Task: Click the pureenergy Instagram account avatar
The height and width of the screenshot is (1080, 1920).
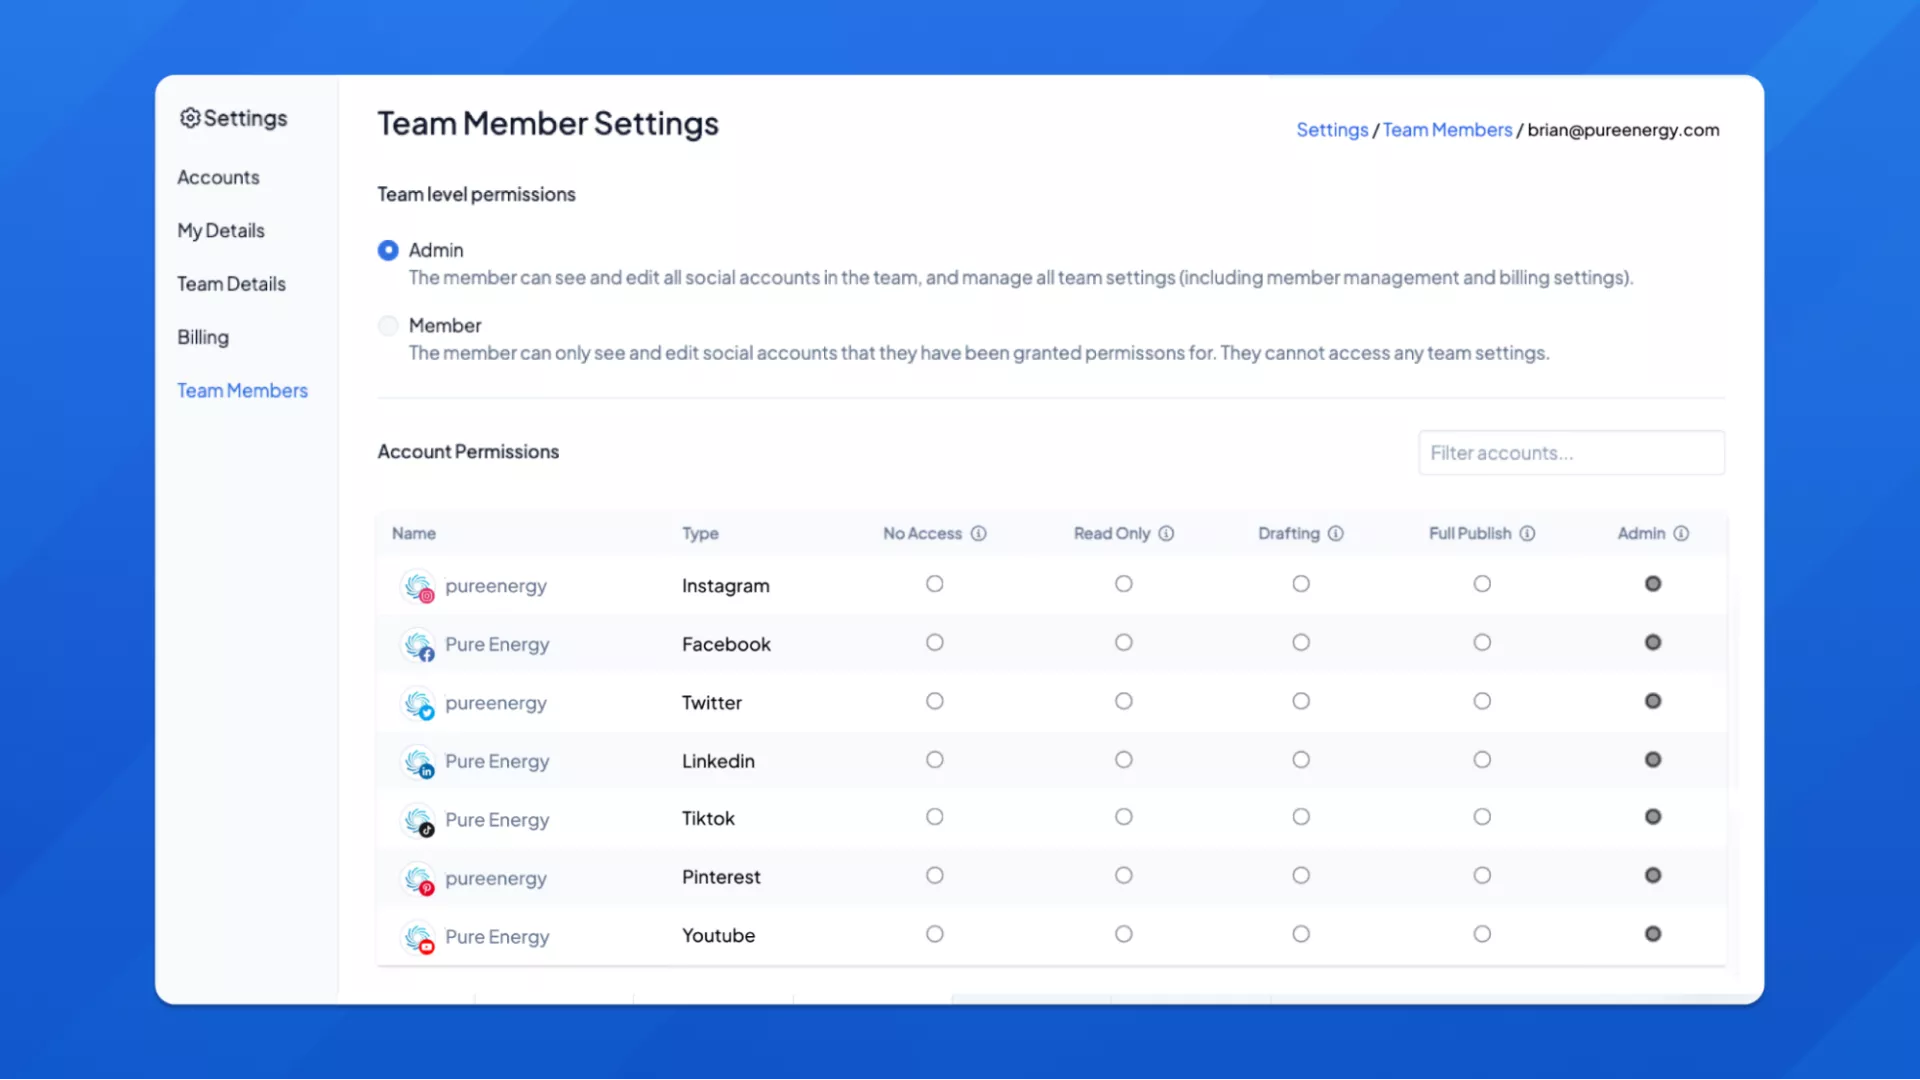Action: [418, 586]
